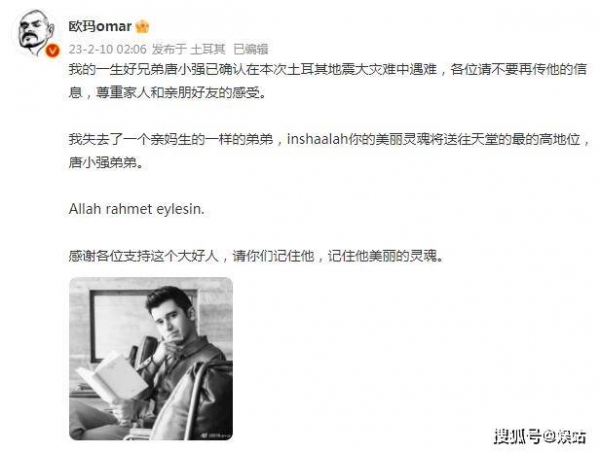Open the 23-2-10 02:06 timestamp link
600x453 pixels.
(108, 49)
